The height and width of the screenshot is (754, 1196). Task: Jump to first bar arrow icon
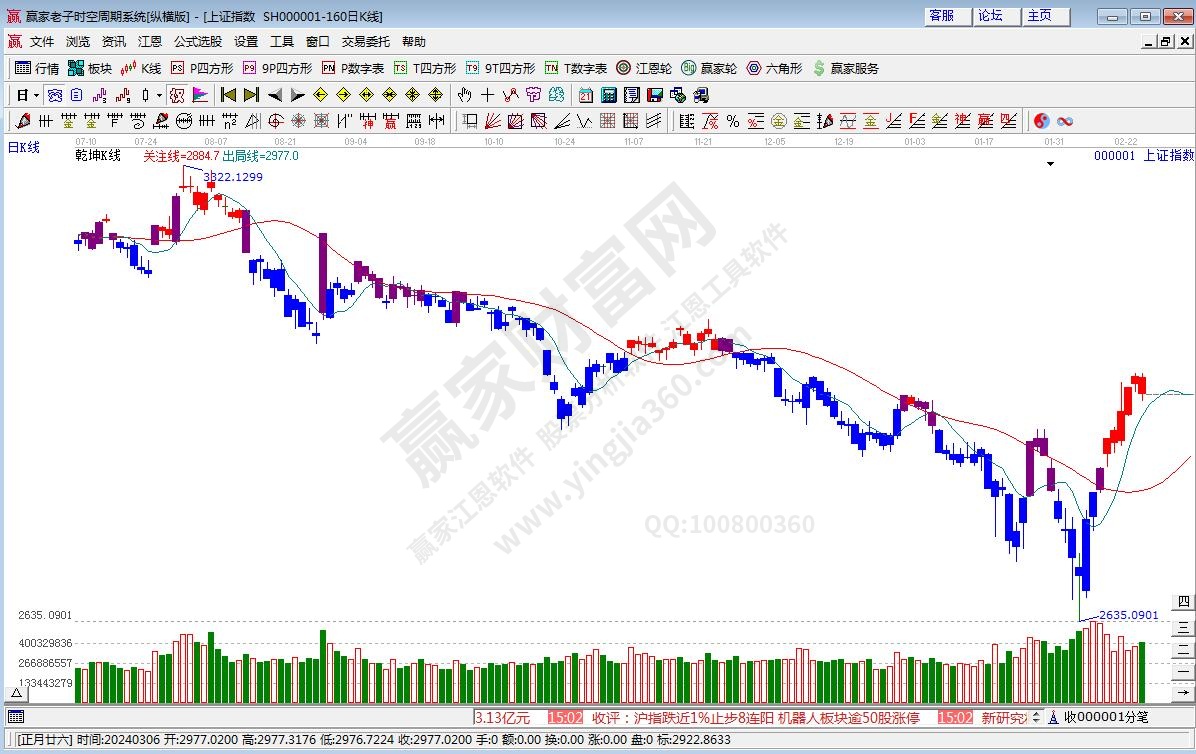click(x=228, y=95)
